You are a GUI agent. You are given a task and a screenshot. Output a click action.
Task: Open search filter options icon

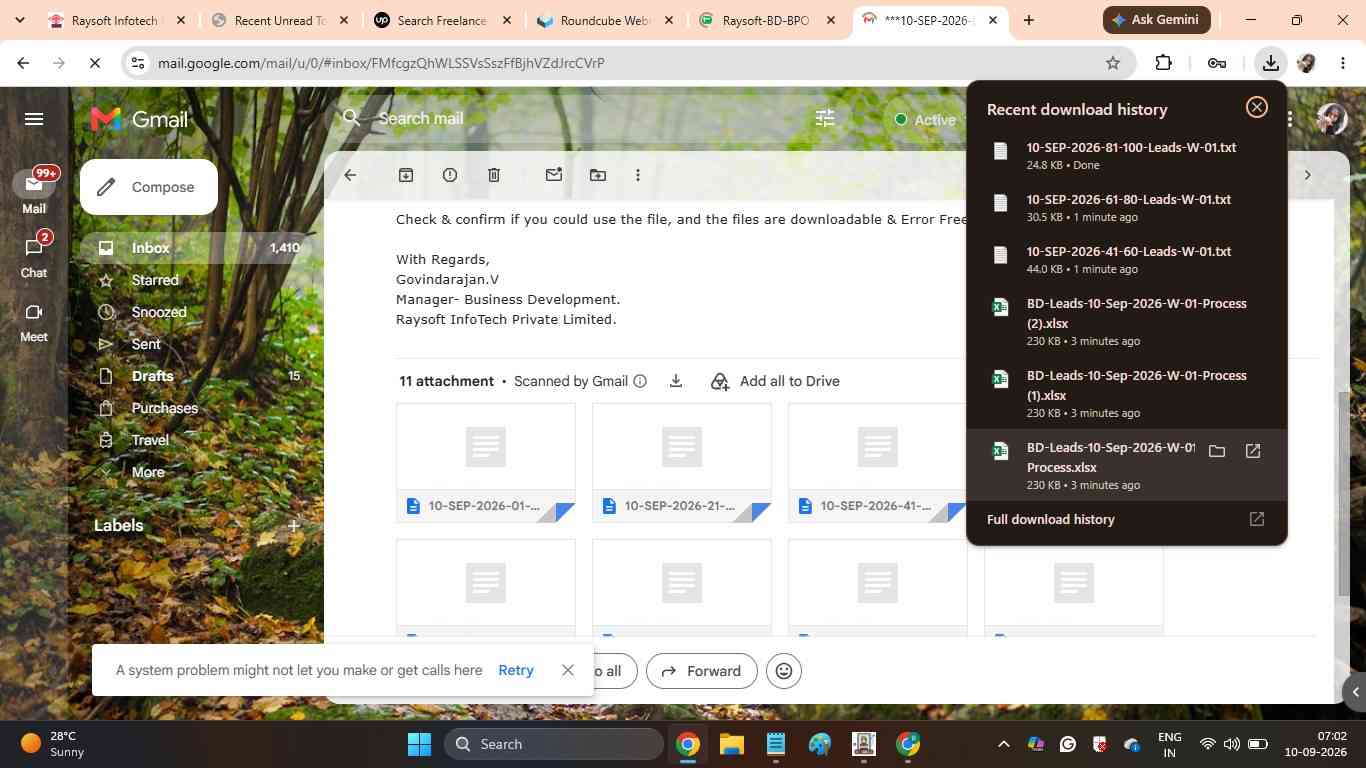(x=825, y=118)
